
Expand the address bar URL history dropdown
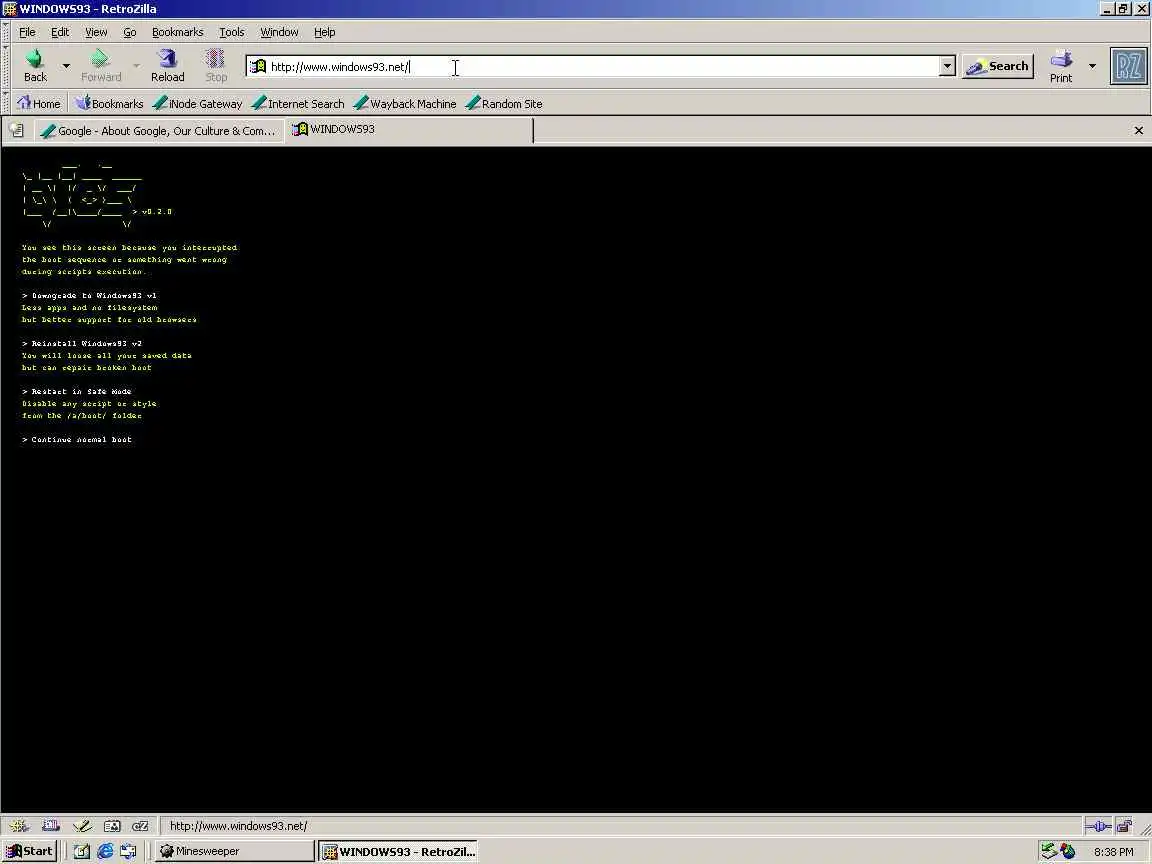[947, 66]
